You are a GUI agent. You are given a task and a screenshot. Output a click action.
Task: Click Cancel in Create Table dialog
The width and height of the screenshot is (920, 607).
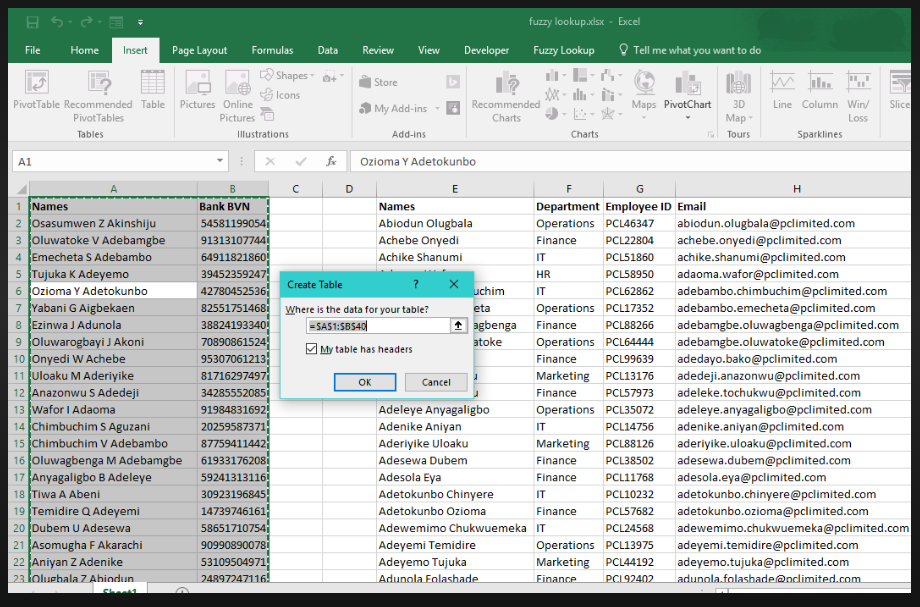click(x=436, y=382)
